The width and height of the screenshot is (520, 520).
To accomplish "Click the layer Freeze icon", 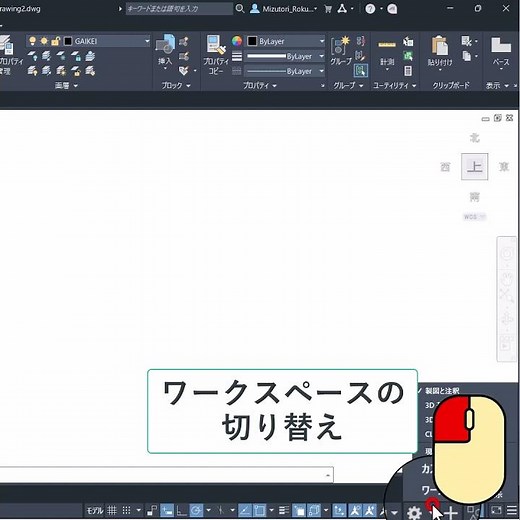I will [x=61, y=56].
